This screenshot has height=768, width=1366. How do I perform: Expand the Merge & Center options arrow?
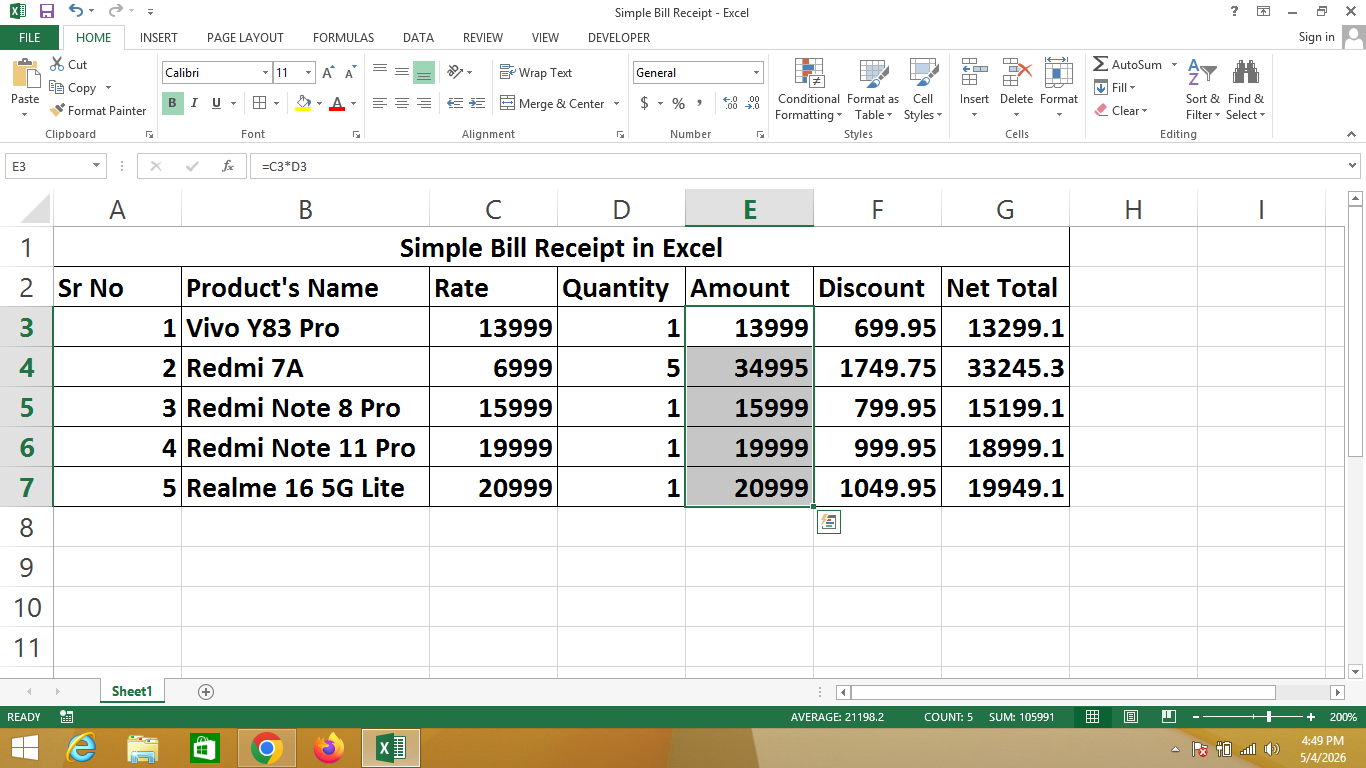click(x=616, y=104)
